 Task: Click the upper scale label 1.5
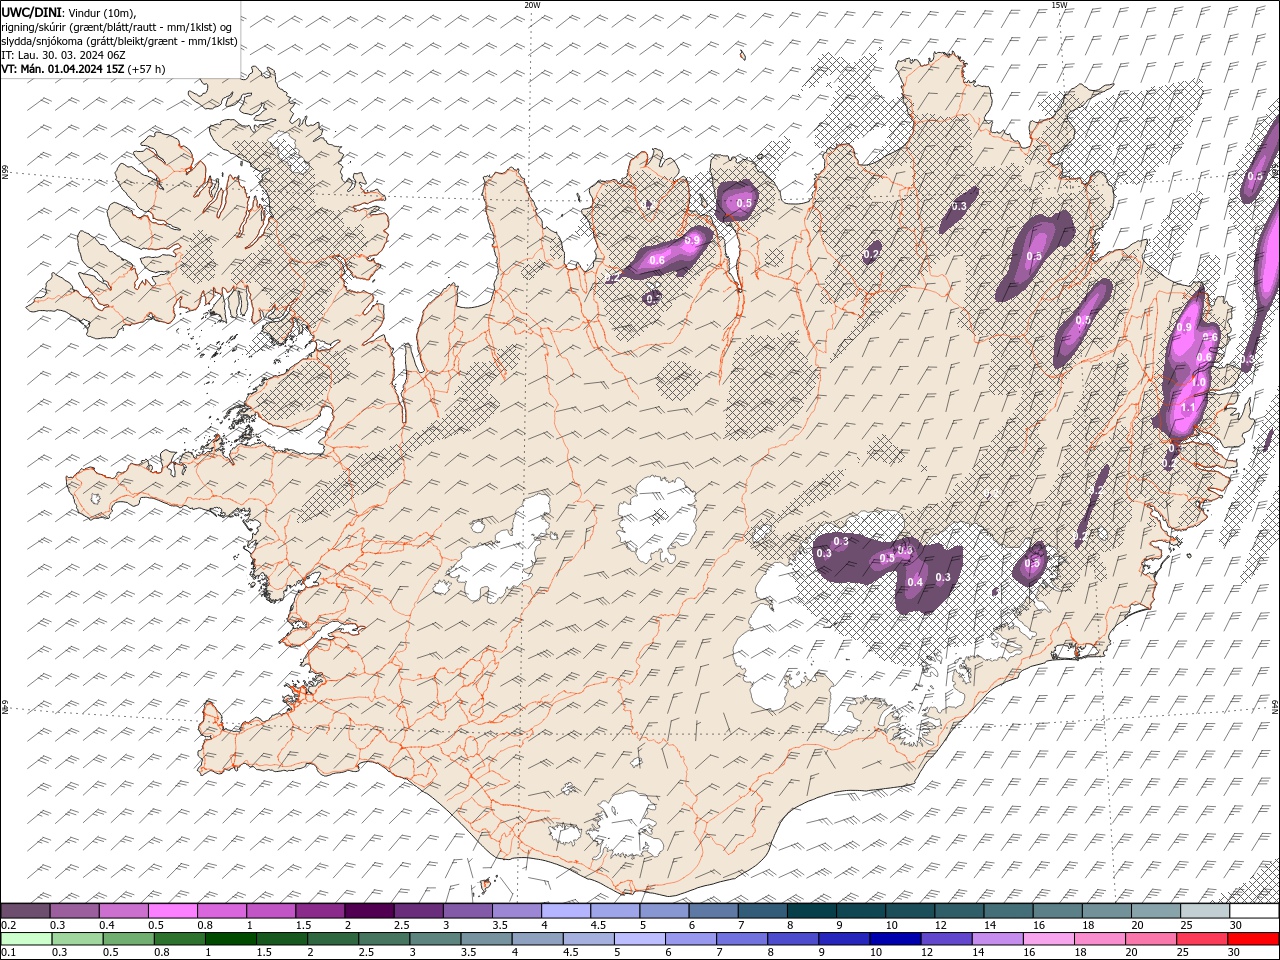click(x=303, y=925)
